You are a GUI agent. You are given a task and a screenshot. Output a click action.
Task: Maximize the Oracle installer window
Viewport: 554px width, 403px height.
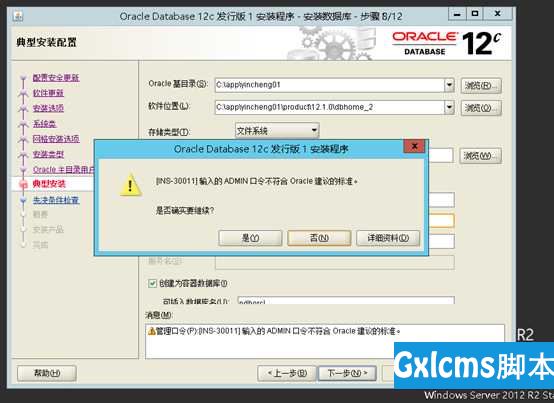pos(475,14)
